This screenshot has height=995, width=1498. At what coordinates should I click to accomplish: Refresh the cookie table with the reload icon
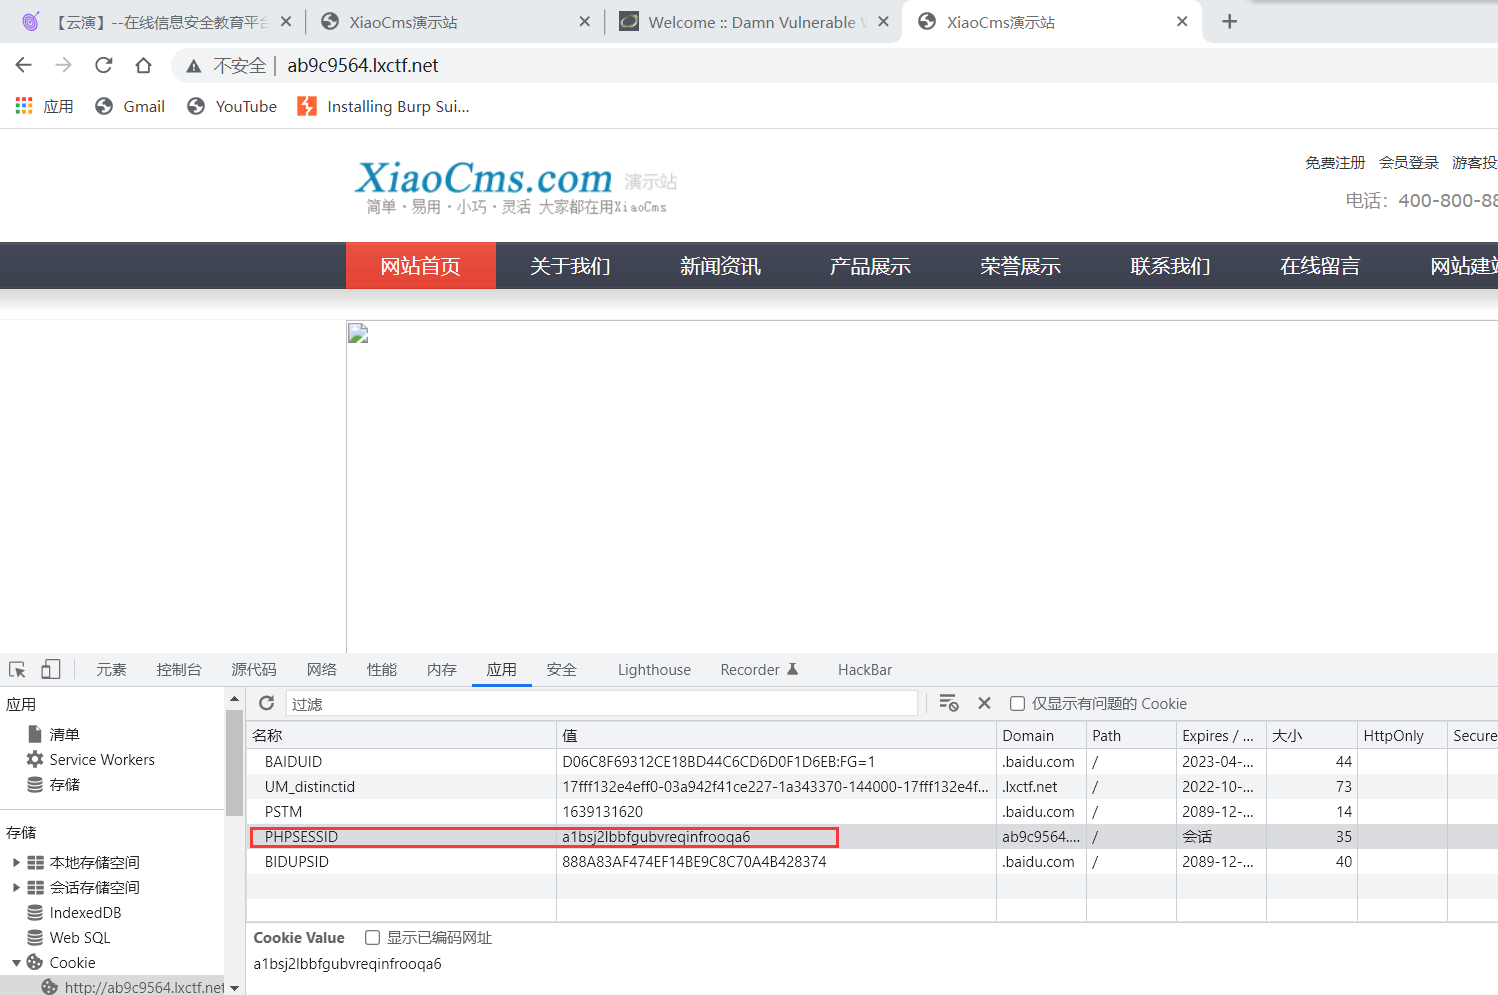(266, 703)
